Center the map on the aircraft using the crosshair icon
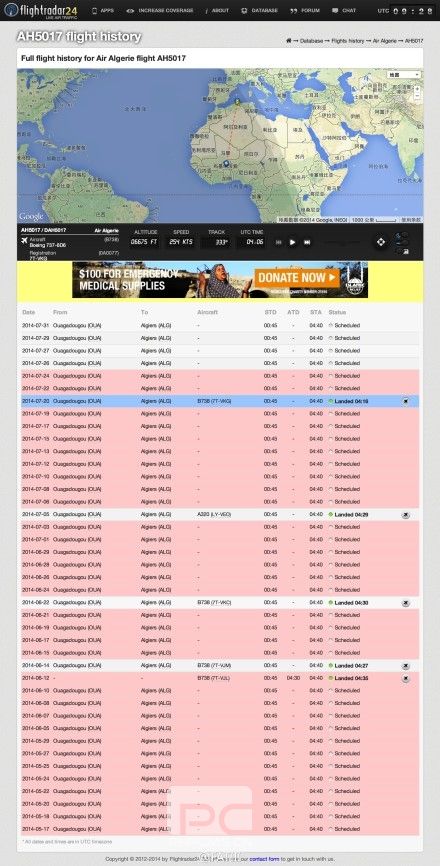 click(x=380, y=242)
